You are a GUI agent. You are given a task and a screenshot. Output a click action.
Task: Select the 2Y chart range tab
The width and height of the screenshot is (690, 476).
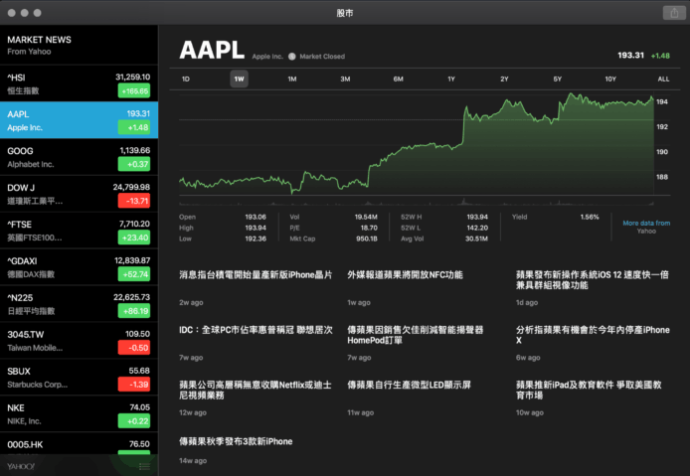tap(504, 79)
